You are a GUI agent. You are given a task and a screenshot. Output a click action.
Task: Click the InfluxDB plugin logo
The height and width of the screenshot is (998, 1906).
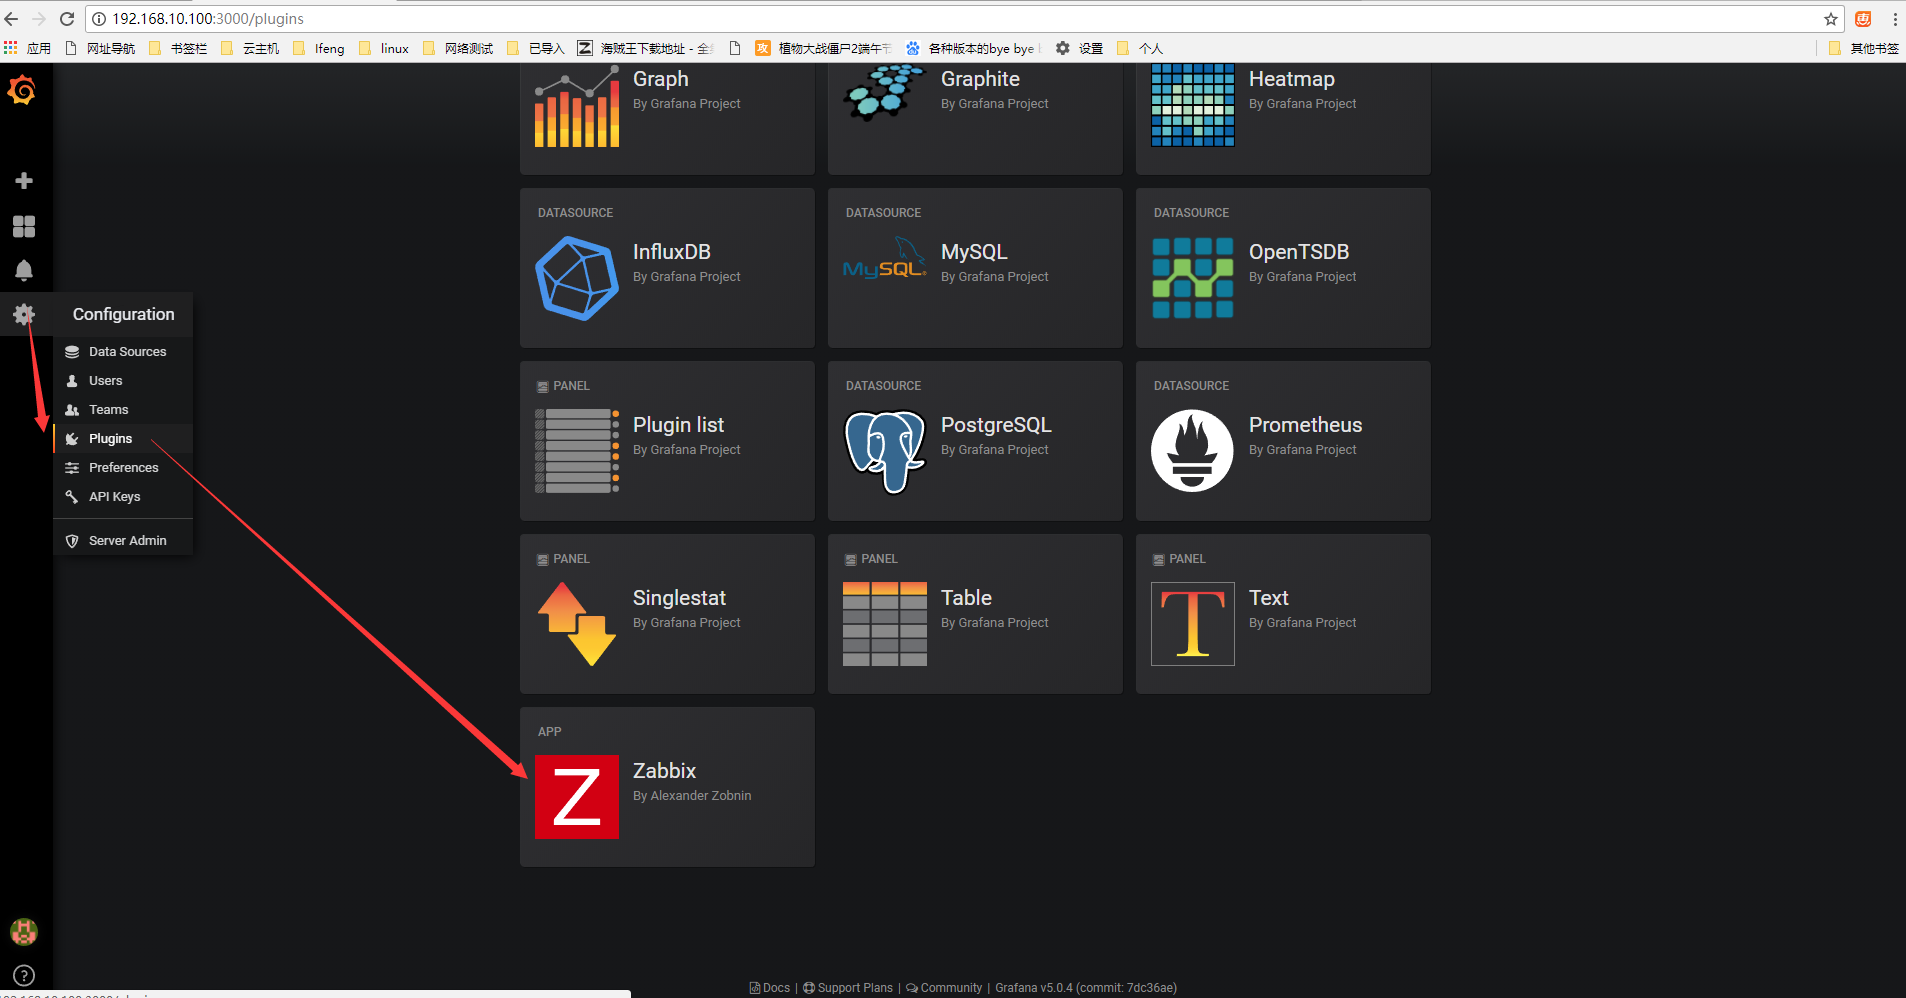click(x=577, y=279)
